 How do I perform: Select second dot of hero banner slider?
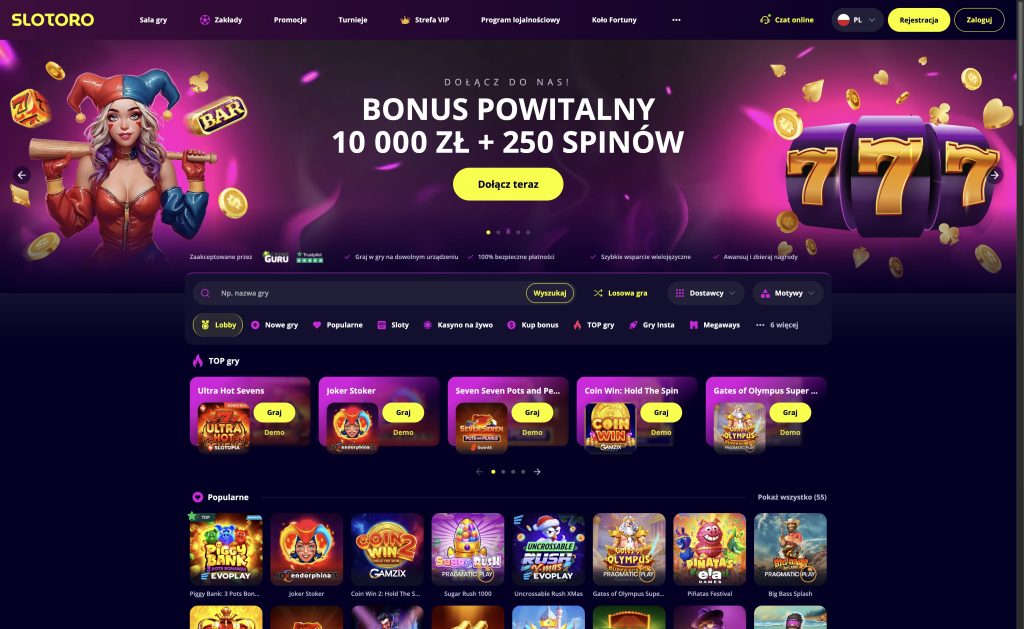point(498,232)
